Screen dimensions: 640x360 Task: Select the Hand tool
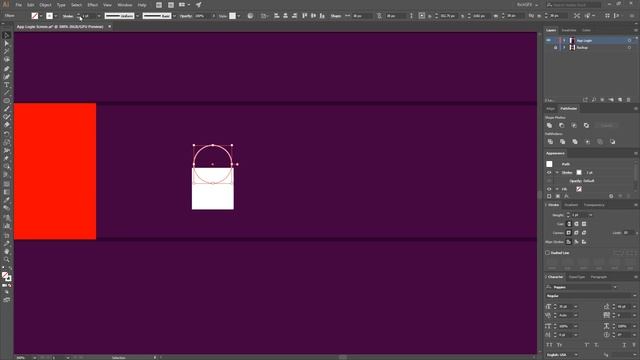coord(7,251)
